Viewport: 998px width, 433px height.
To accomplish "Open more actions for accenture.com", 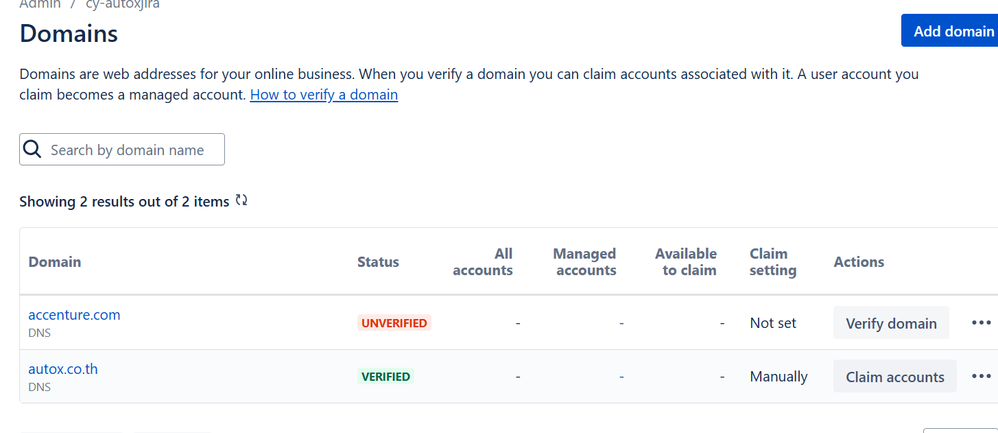I will tap(981, 323).
